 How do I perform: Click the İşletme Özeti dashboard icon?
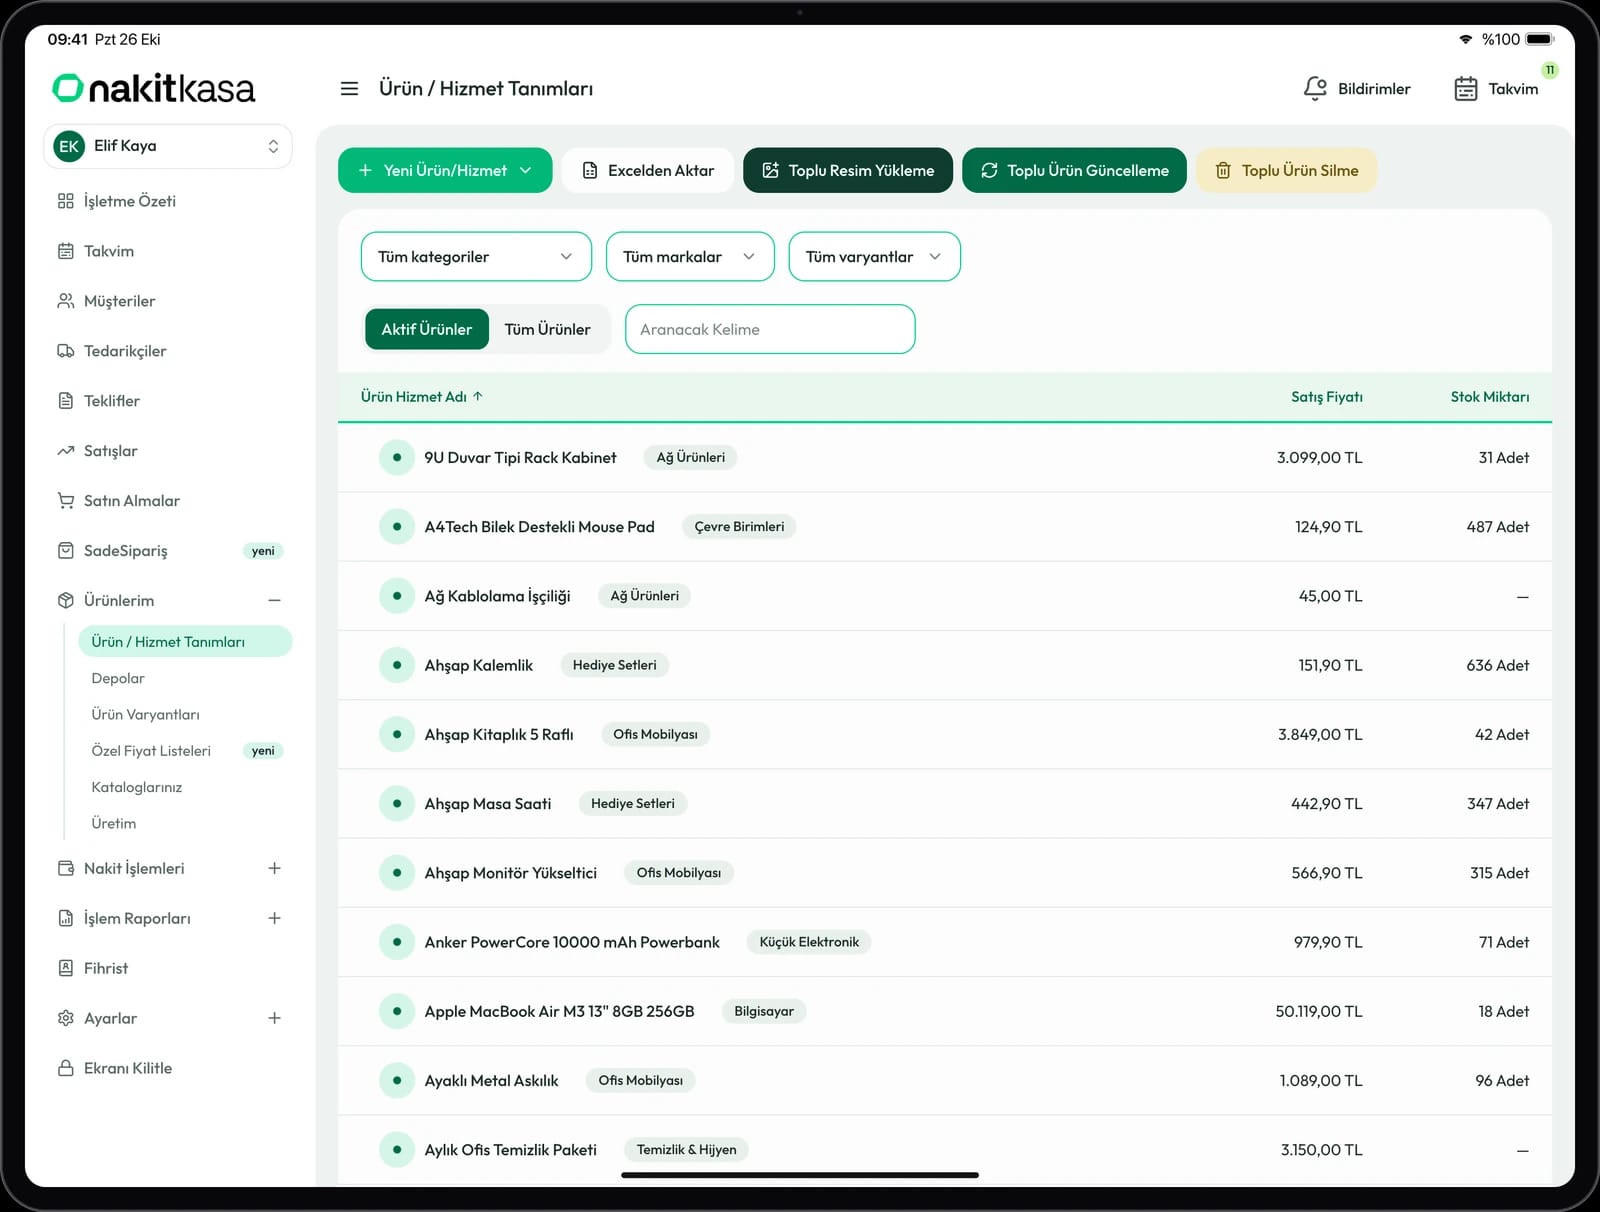click(x=66, y=201)
